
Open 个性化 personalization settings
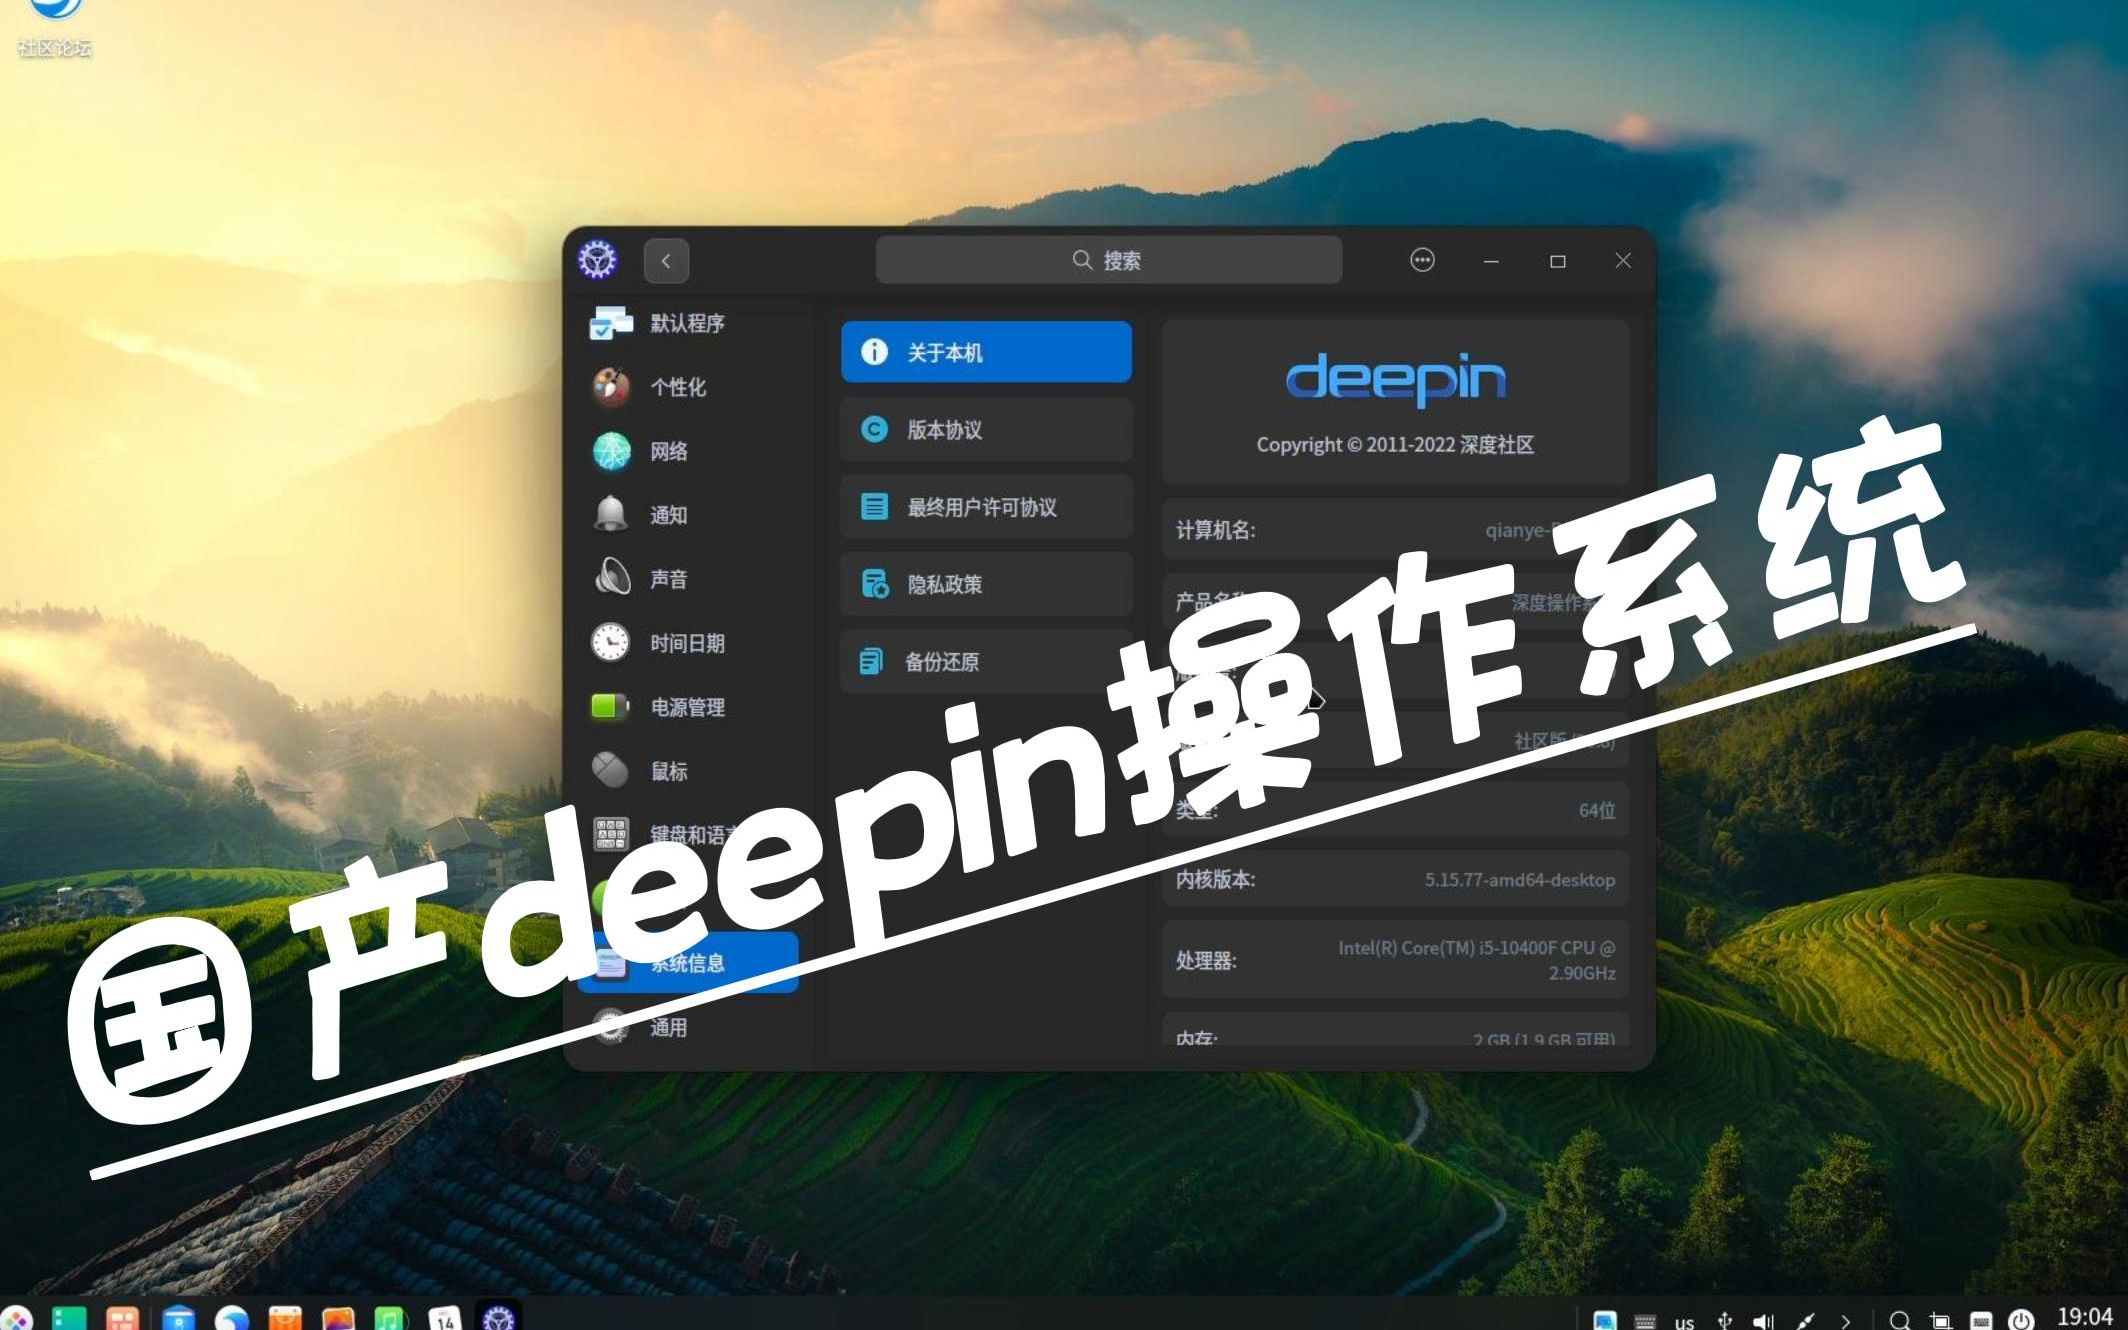[678, 387]
